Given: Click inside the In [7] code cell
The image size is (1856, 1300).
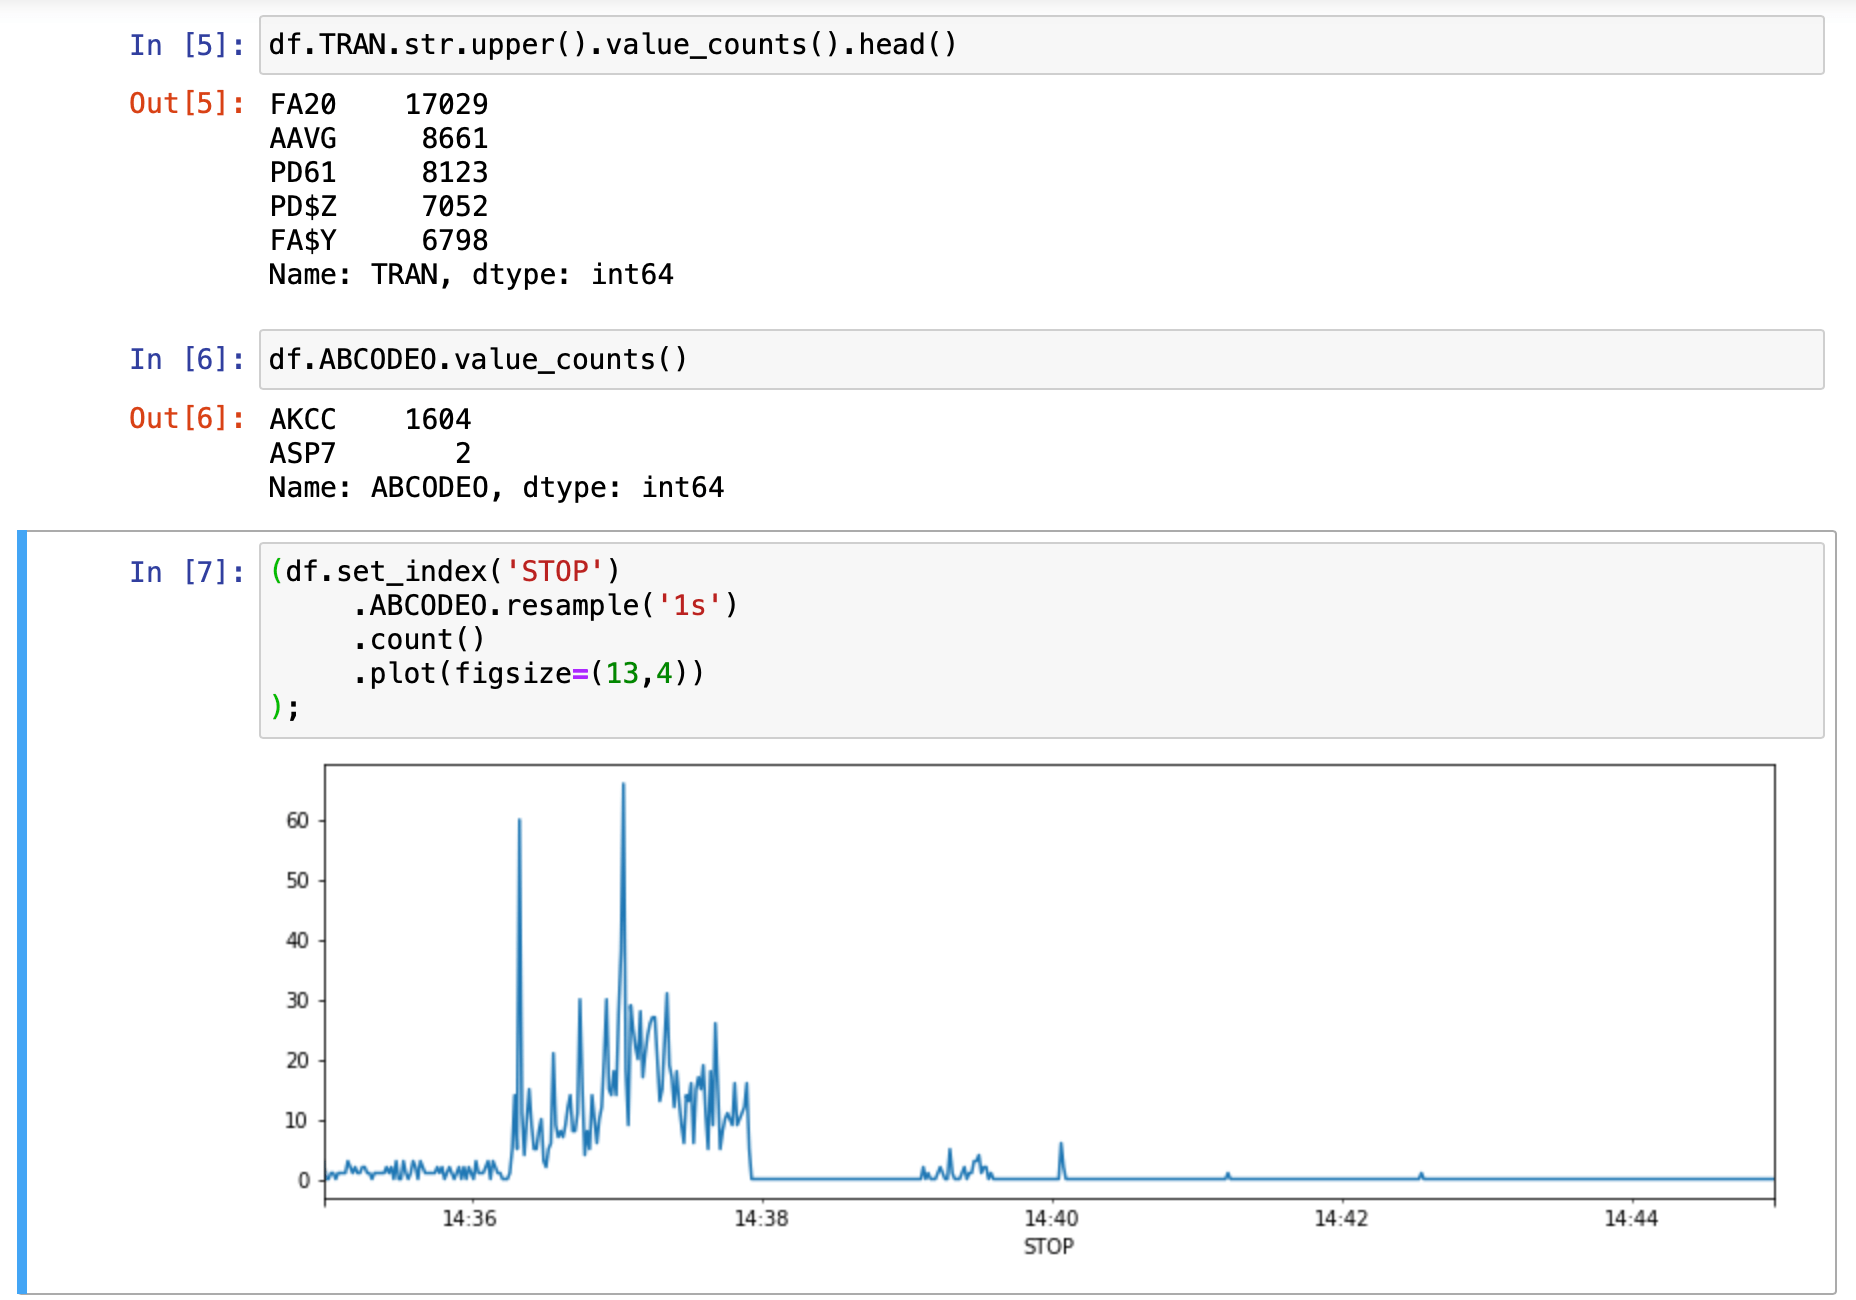Looking at the screenshot, I should click(1041, 641).
